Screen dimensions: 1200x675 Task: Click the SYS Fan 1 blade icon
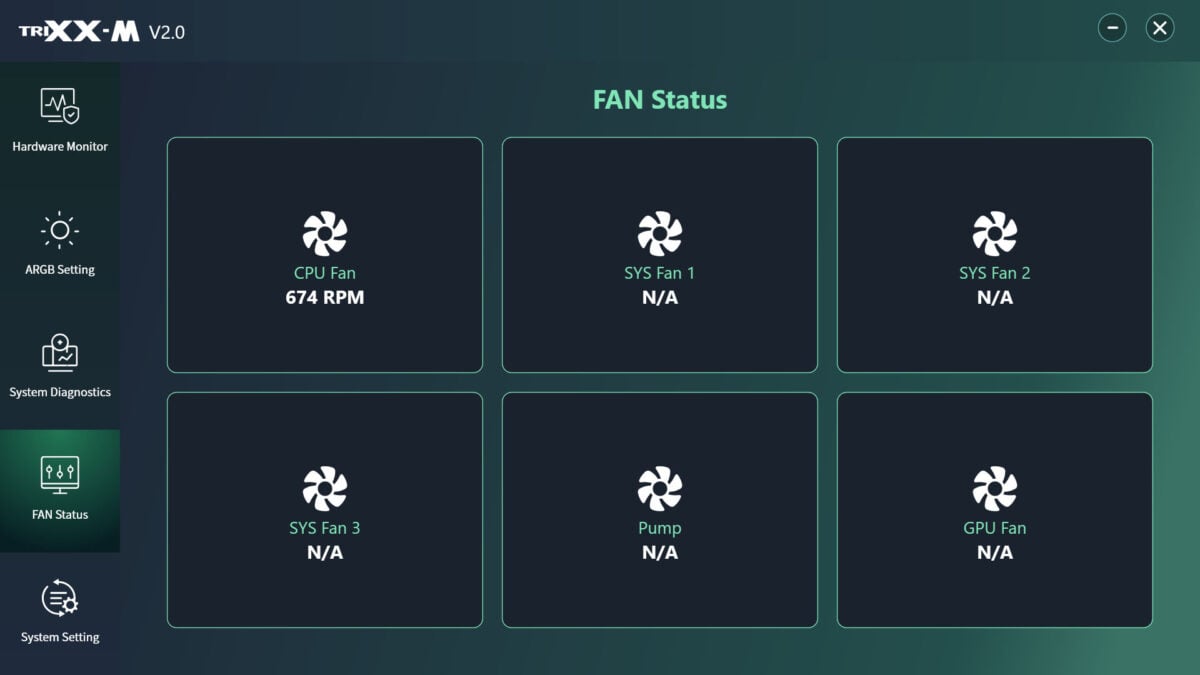659,234
